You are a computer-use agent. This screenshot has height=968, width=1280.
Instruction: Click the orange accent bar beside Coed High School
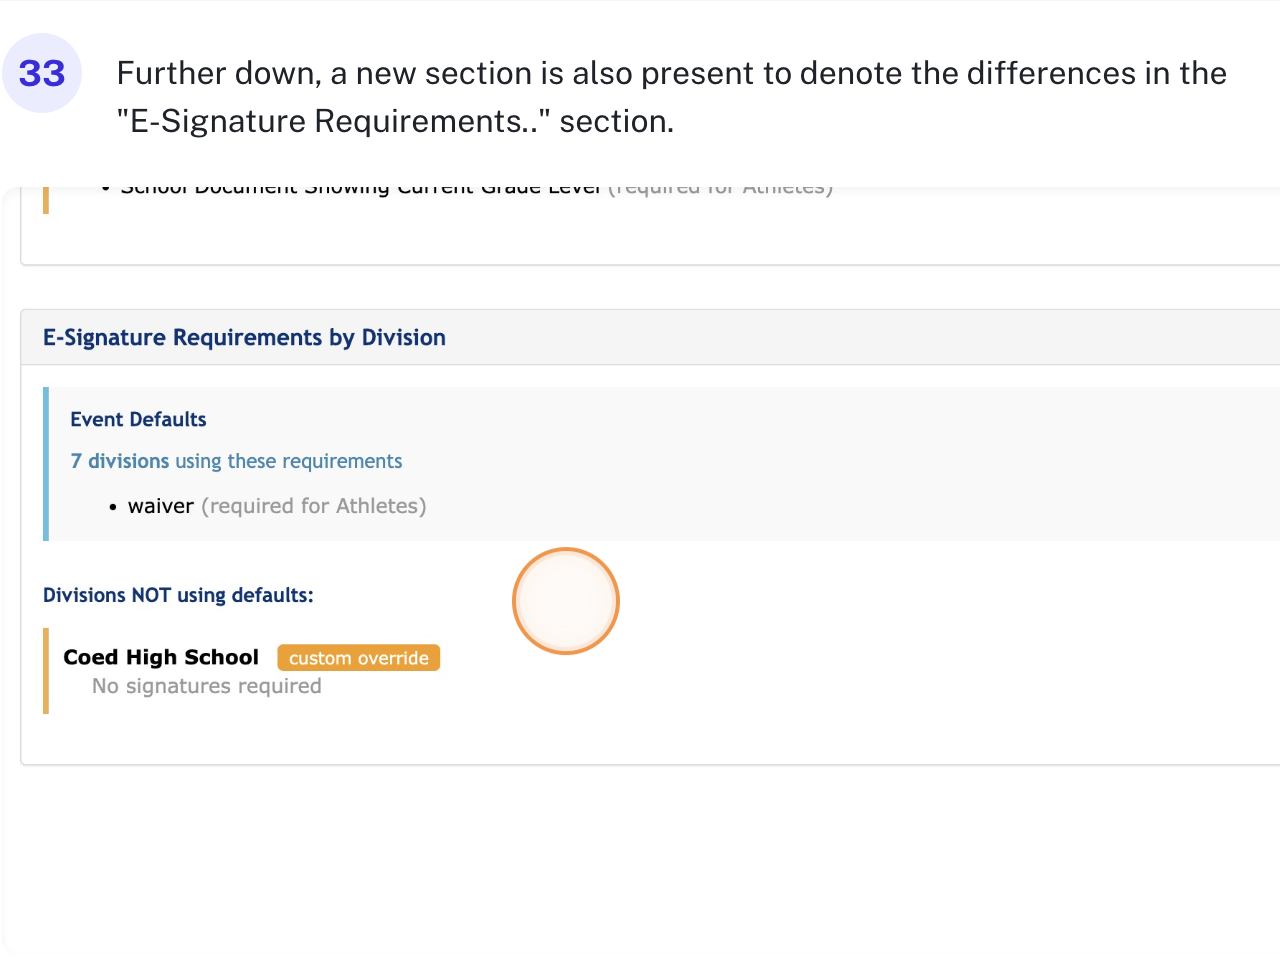(46, 670)
